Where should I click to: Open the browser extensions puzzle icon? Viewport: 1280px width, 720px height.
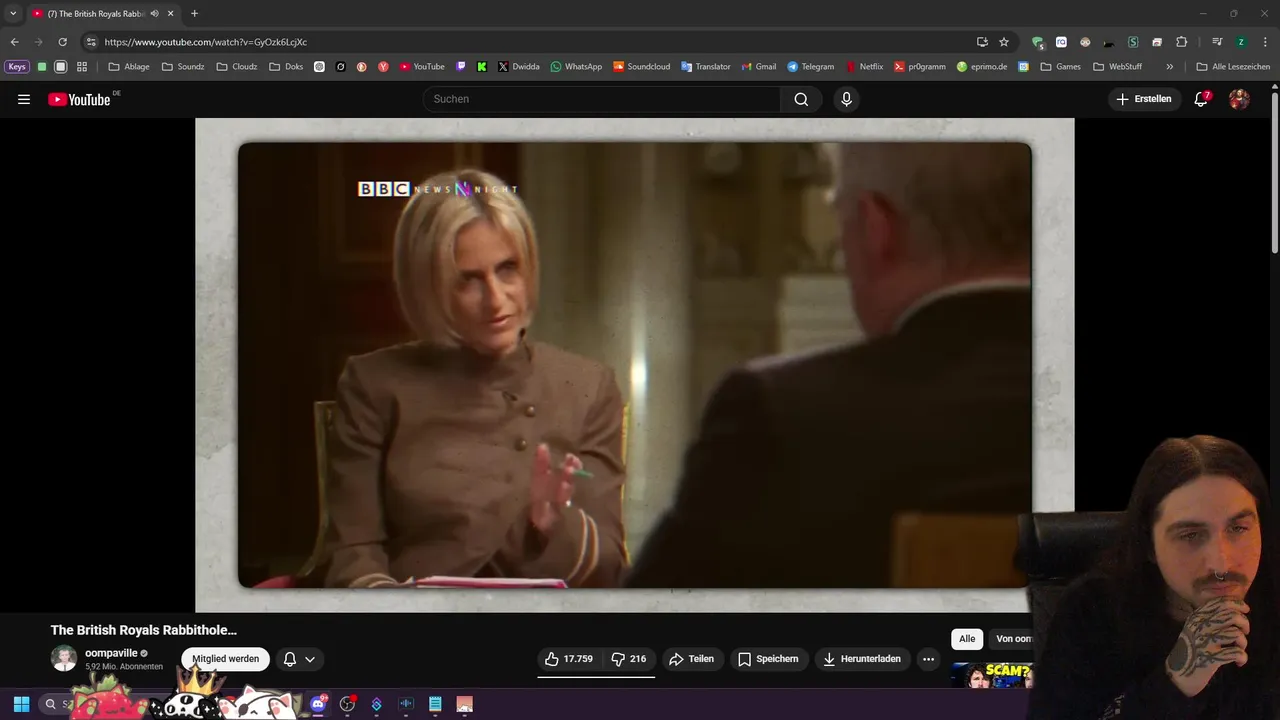click(1181, 42)
